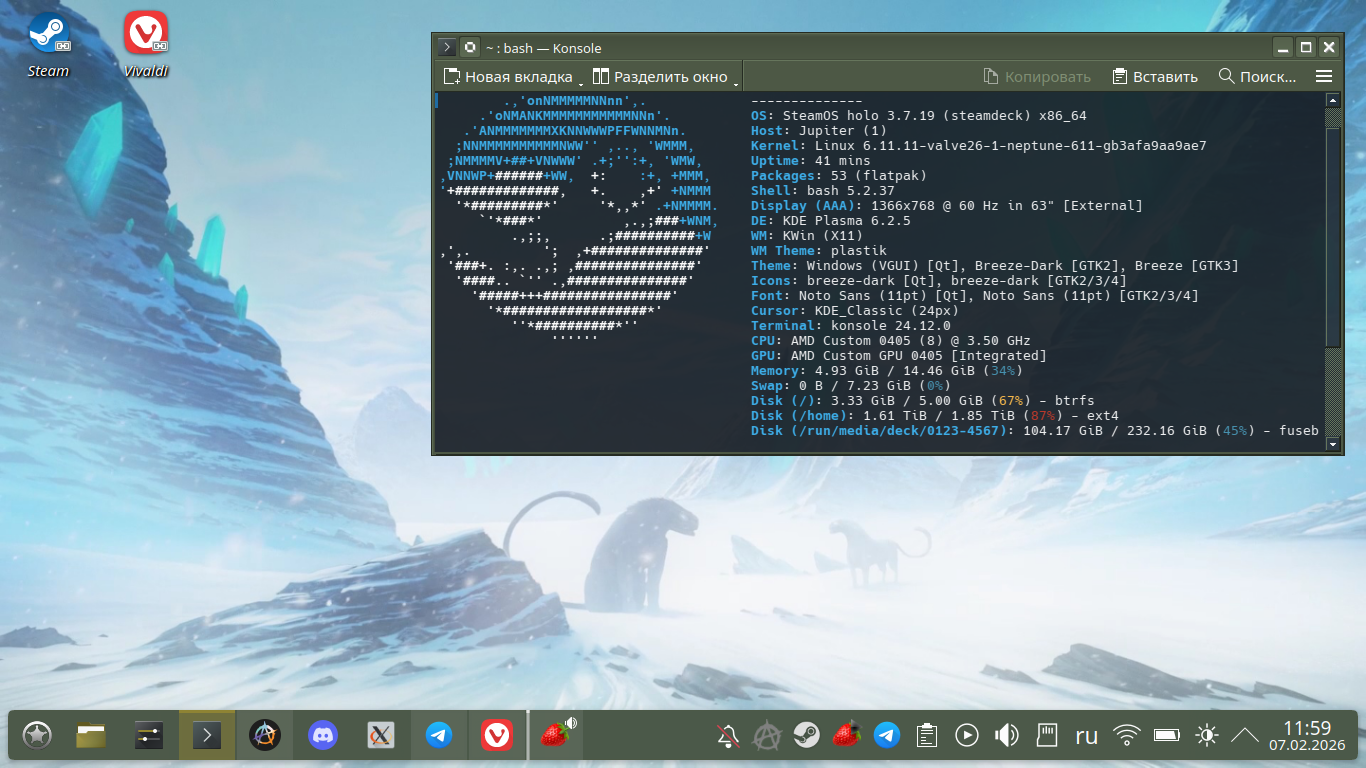The image size is (1366, 768).
Task: Open the application launcher menu
Action: [37, 736]
